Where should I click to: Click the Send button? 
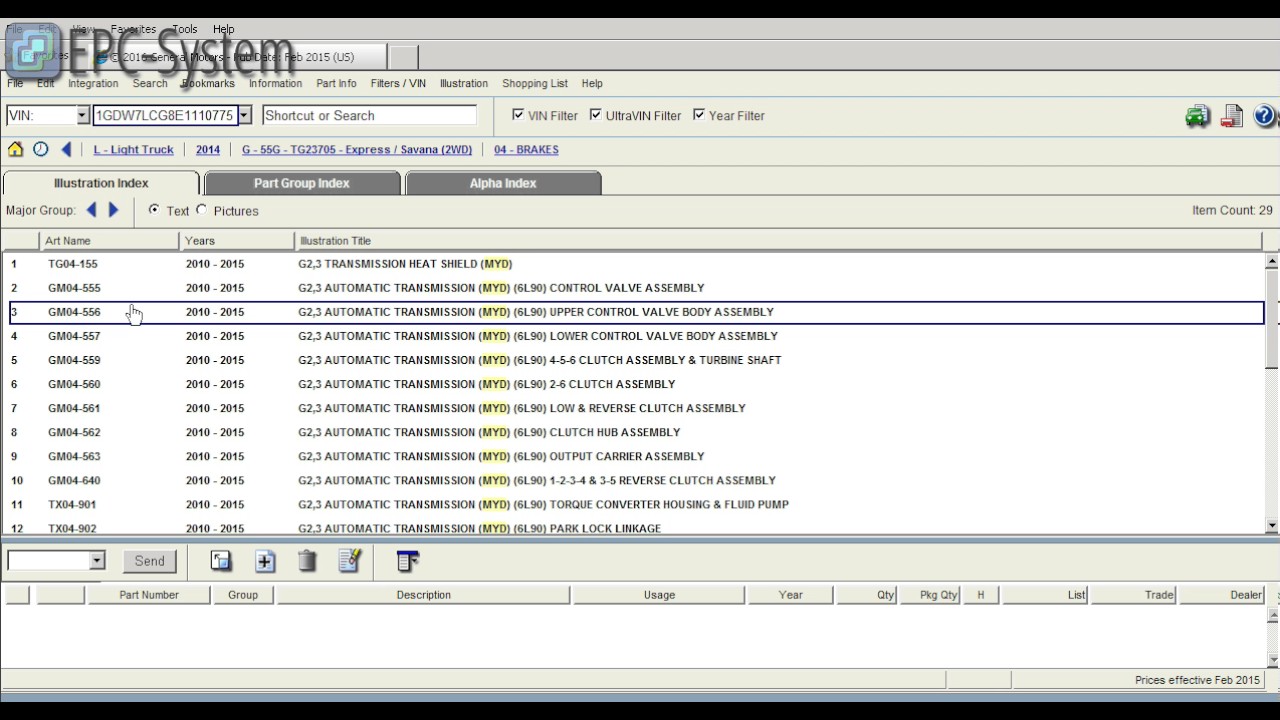pos(150,561)
